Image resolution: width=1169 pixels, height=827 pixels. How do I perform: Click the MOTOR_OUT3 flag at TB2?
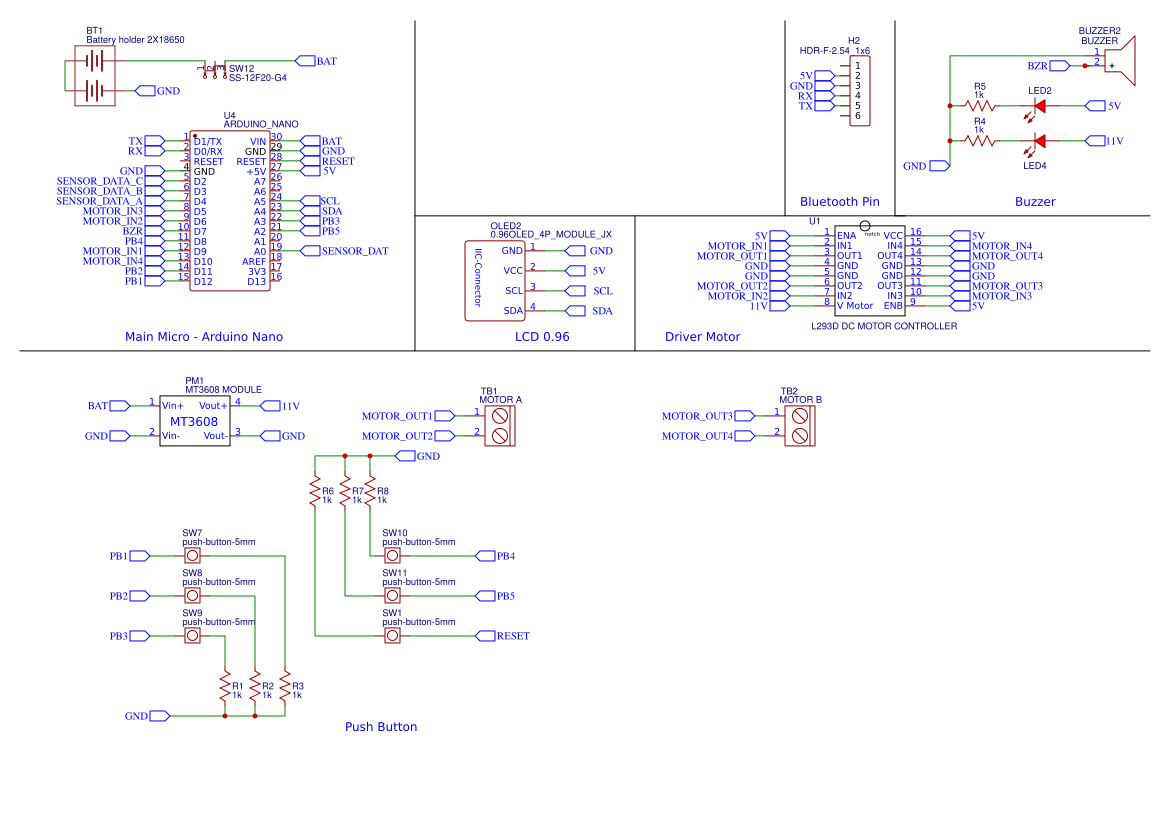pos(708,416)
